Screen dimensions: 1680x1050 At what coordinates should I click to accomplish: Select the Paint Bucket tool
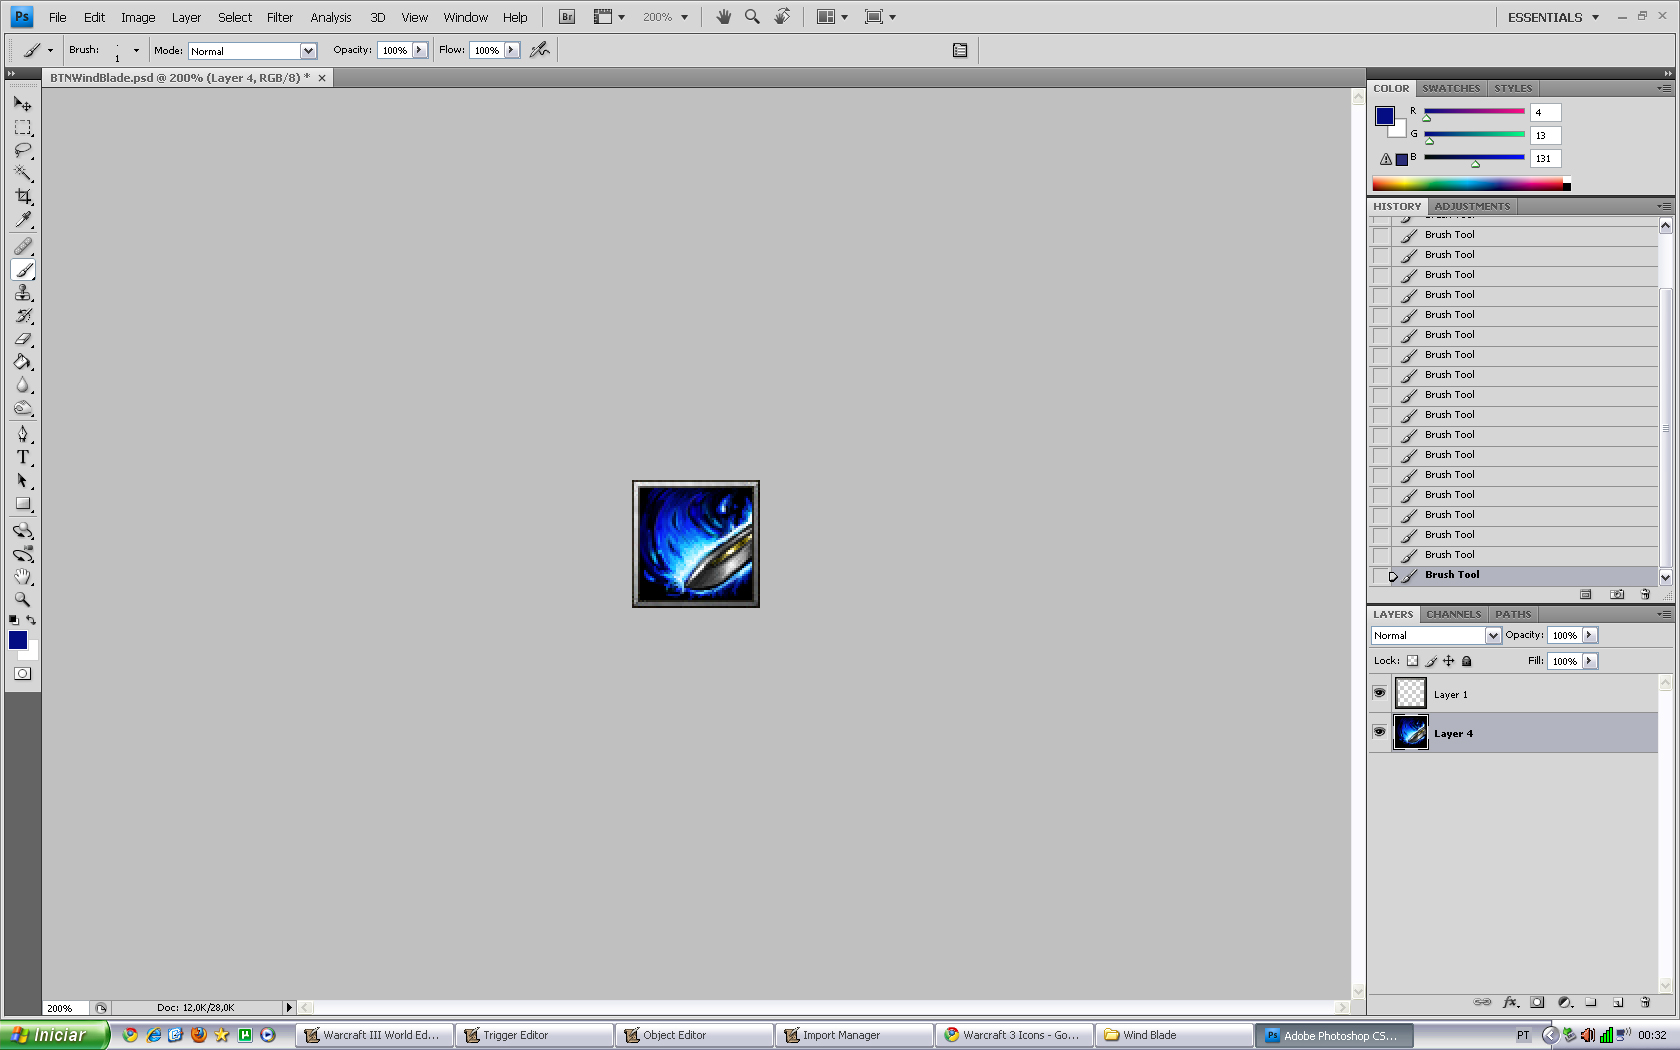23,362
